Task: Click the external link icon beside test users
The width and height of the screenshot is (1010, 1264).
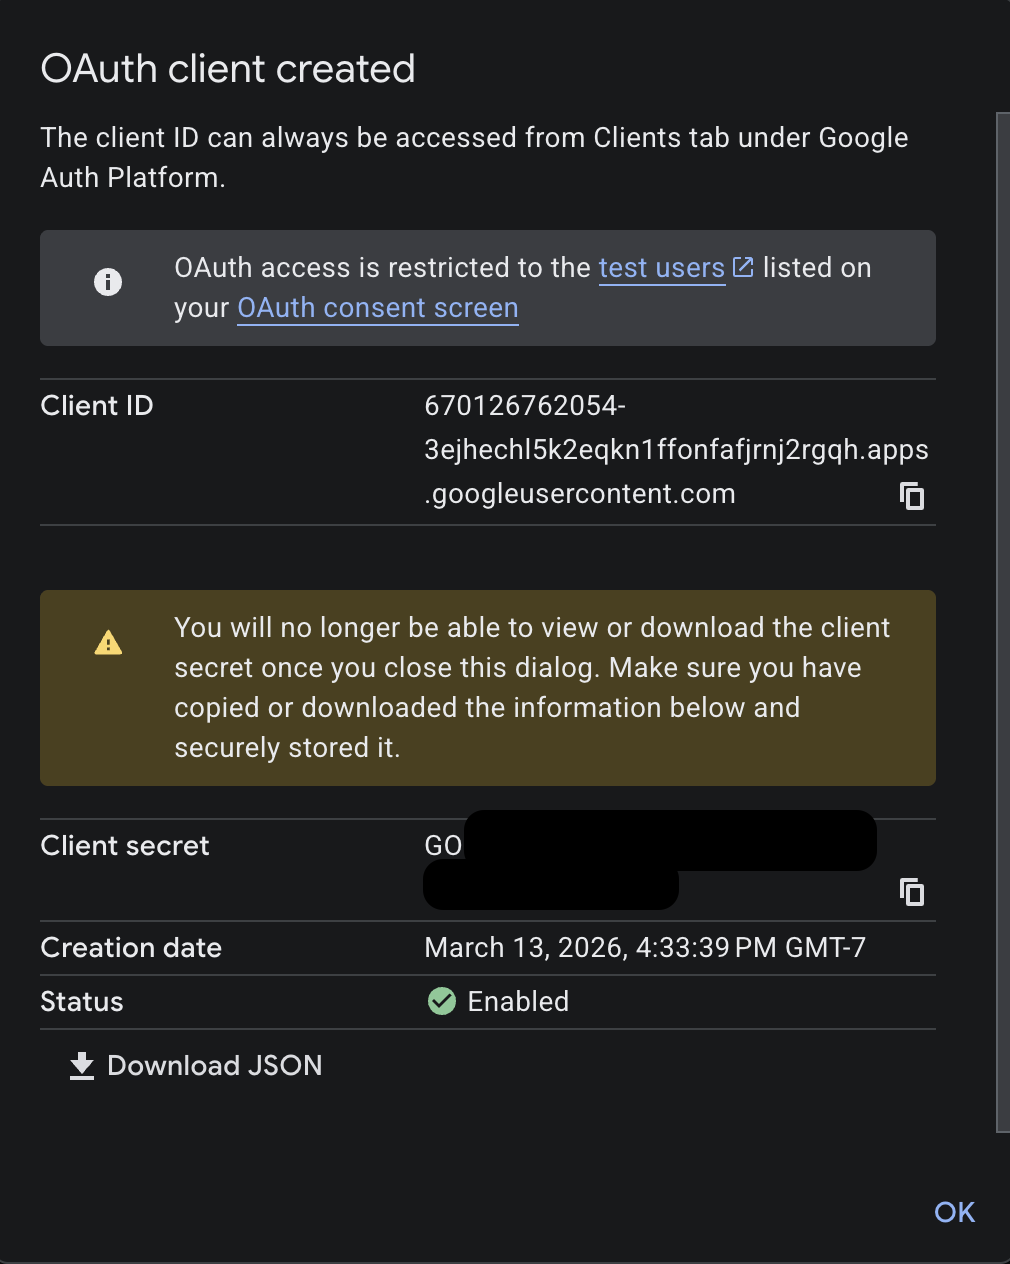Action: [743, 266]
